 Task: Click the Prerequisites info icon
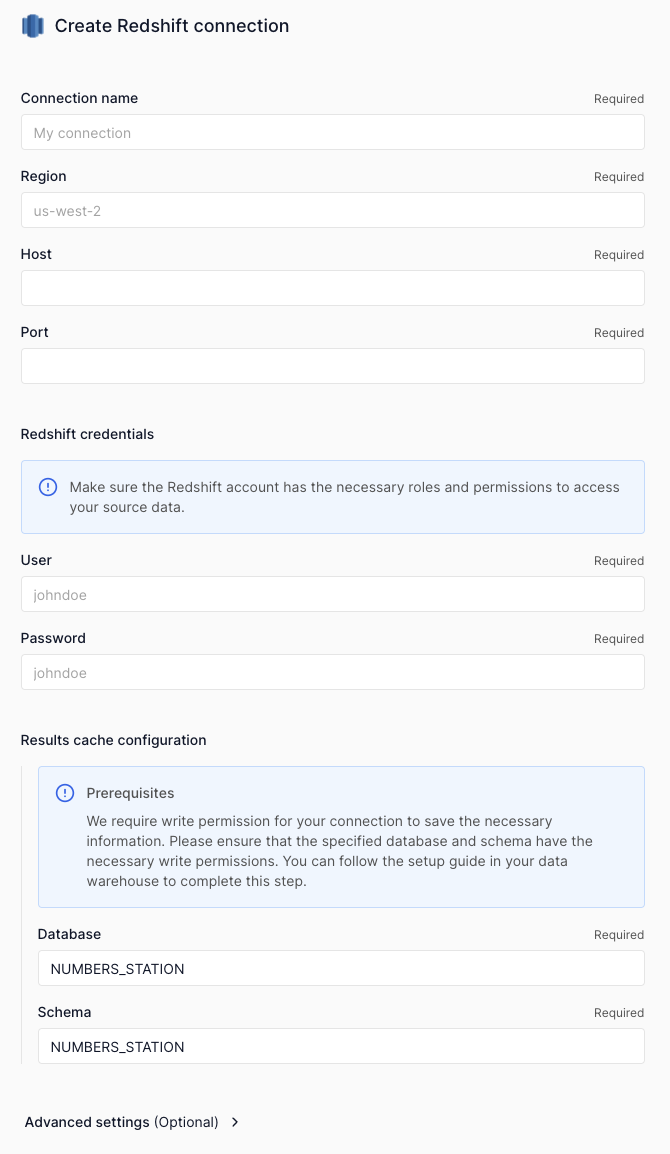click(x=64, y=792)
